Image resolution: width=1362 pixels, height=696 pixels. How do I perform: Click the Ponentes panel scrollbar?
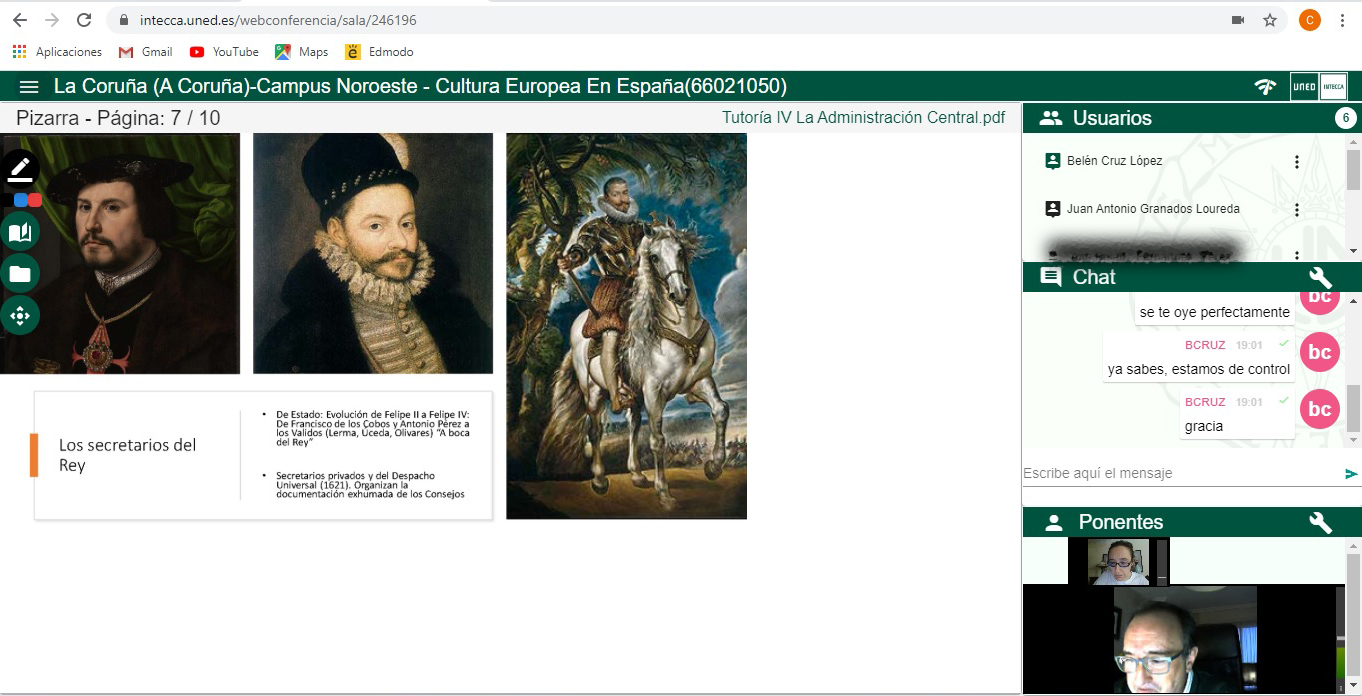[x=1353, y=617]
